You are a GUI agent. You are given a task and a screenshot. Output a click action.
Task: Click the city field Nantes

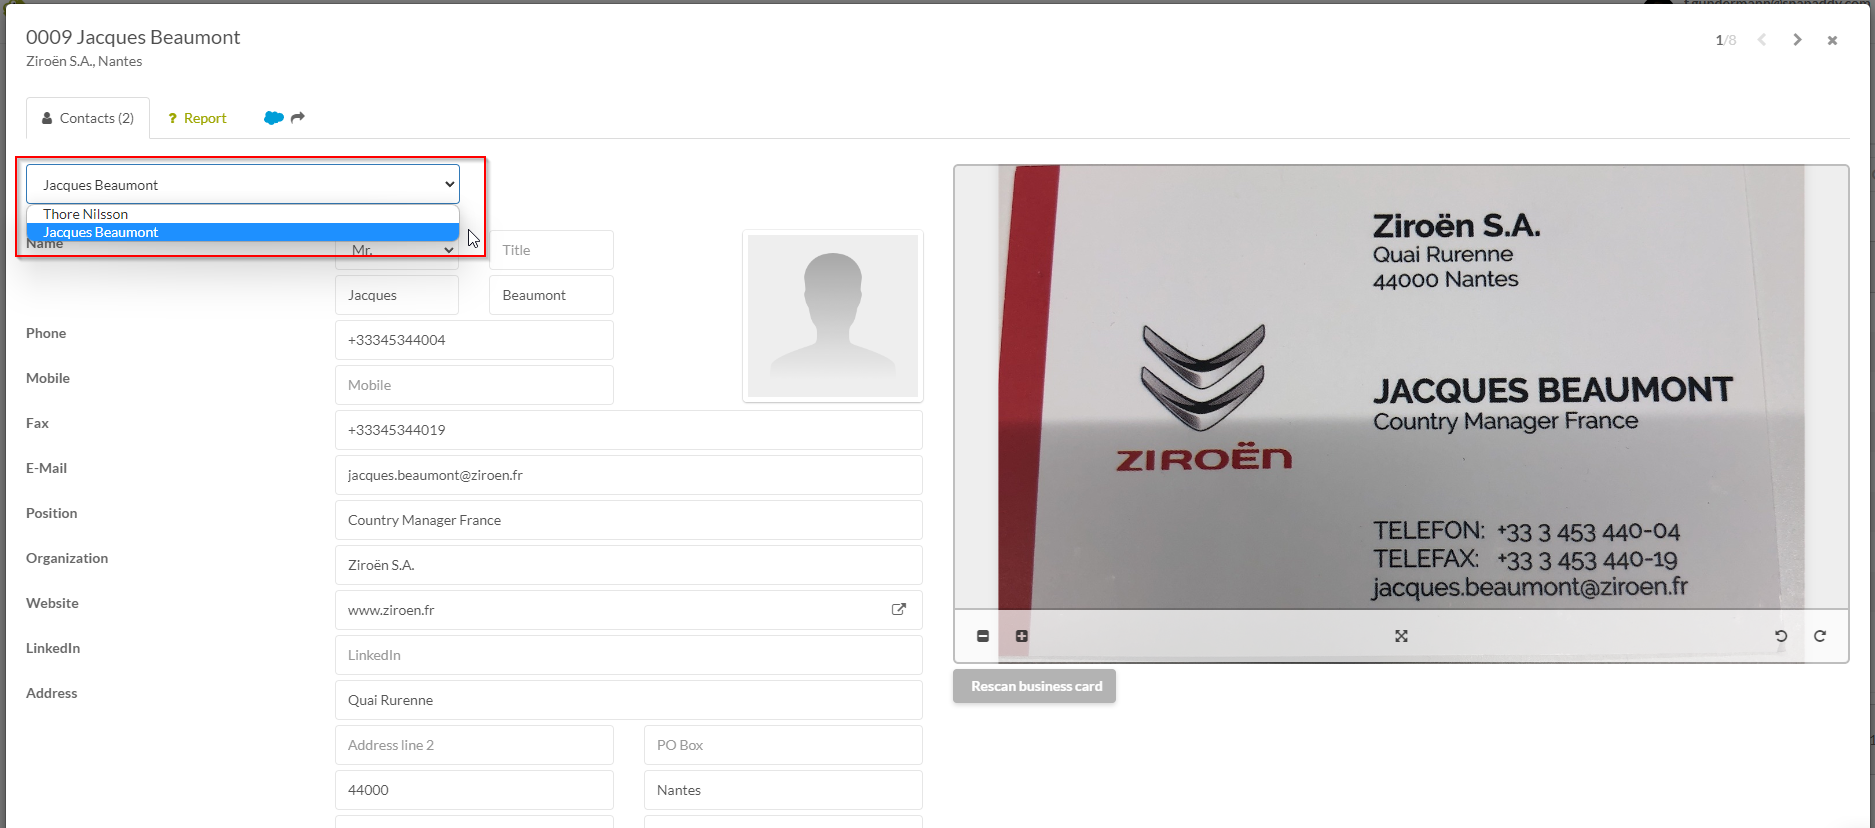coord(783,790)
